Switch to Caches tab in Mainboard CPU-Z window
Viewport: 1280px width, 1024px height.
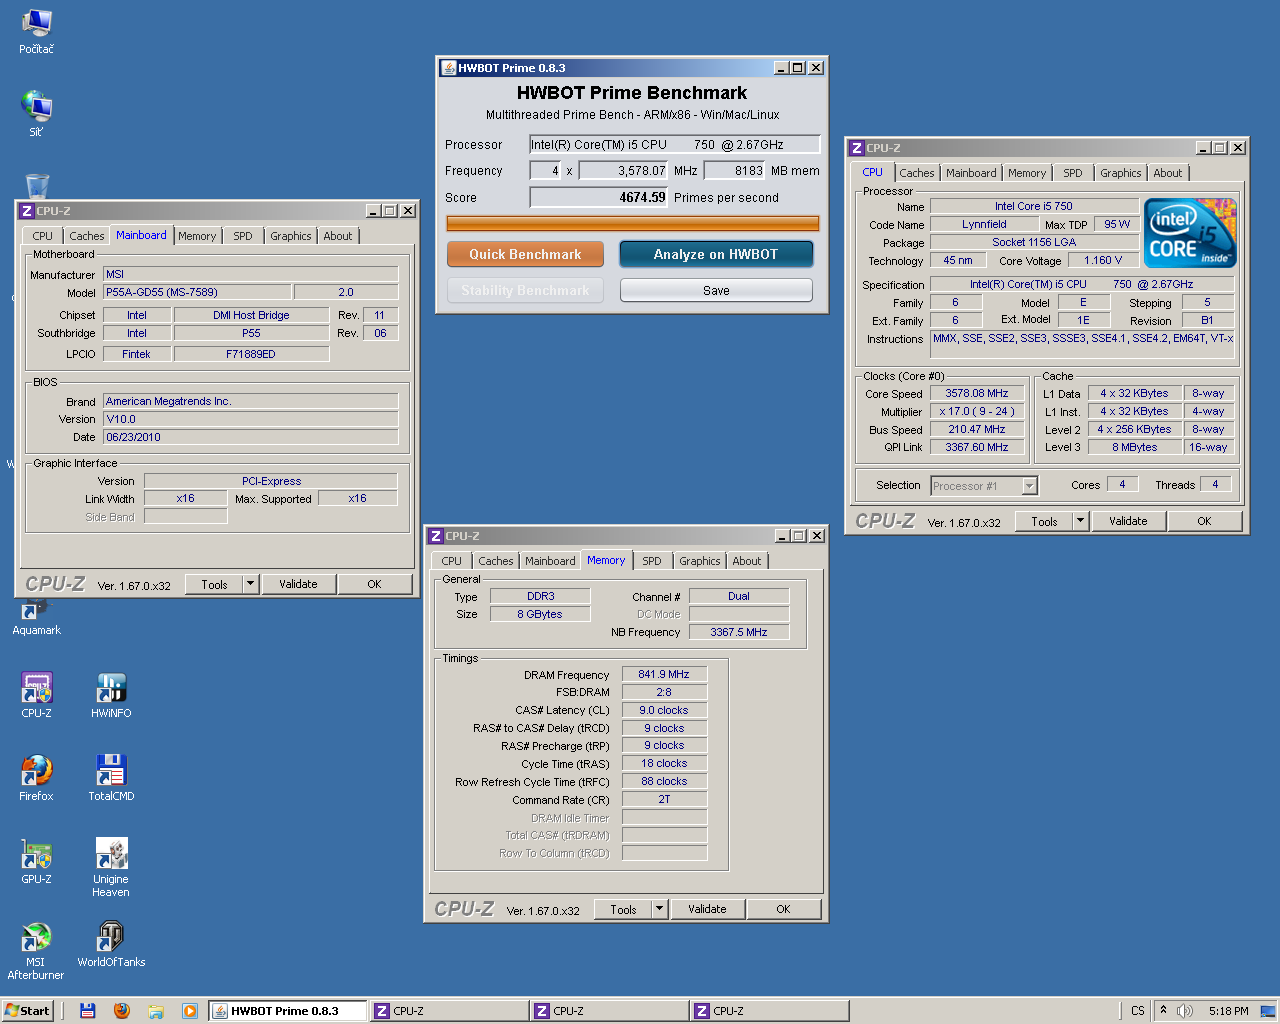[x=87, y=236]
